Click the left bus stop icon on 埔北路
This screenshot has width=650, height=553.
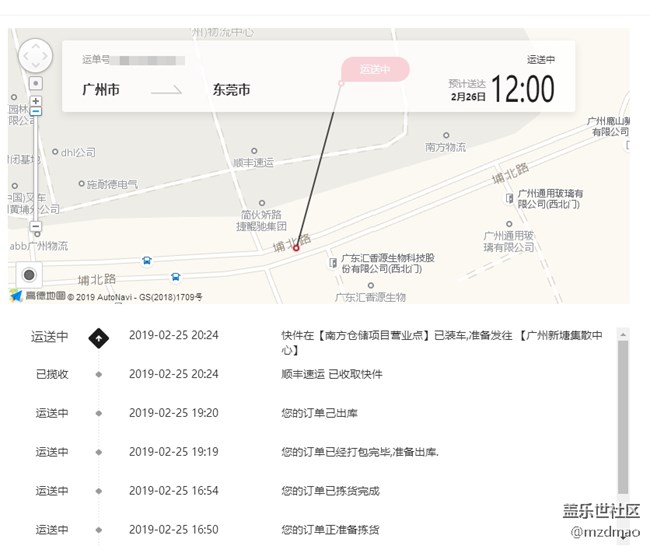point(147,260)
